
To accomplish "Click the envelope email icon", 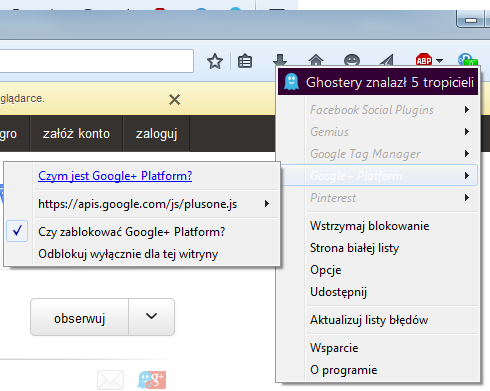I will (110, 380).
